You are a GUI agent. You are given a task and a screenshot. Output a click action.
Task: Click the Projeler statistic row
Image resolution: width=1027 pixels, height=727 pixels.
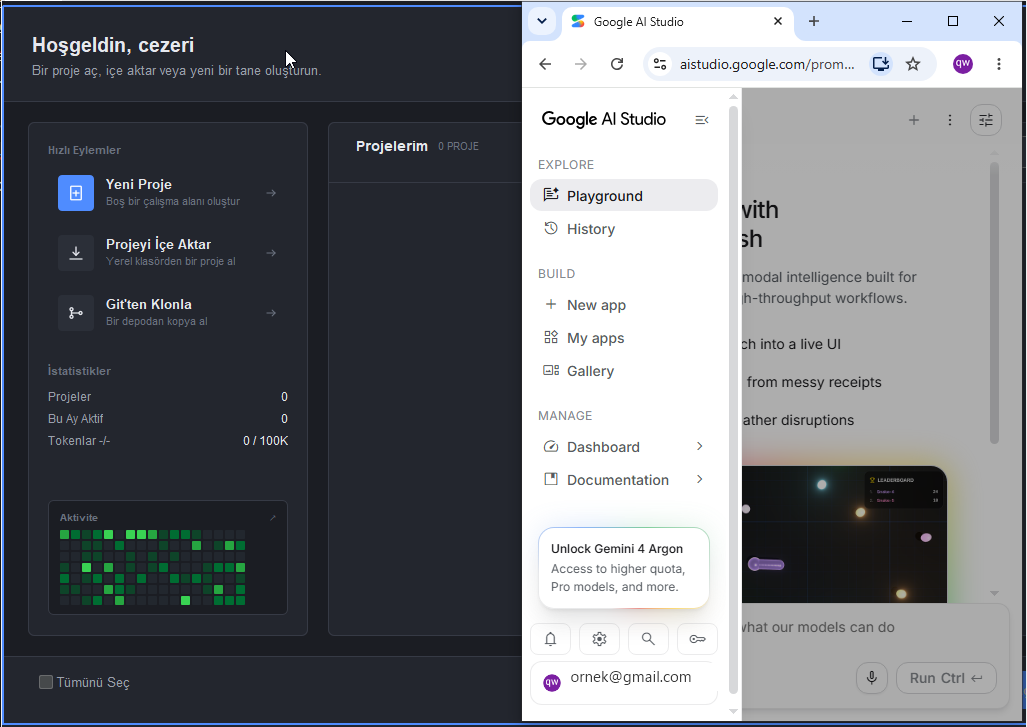[x=168, y=396]
